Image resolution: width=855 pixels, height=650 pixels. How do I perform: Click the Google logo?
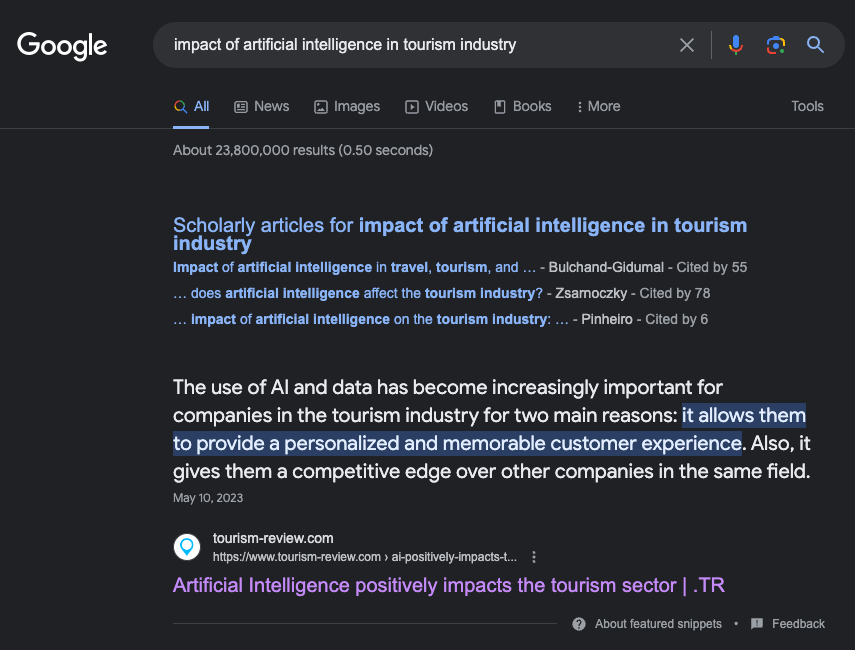click(x=62, y=46)
